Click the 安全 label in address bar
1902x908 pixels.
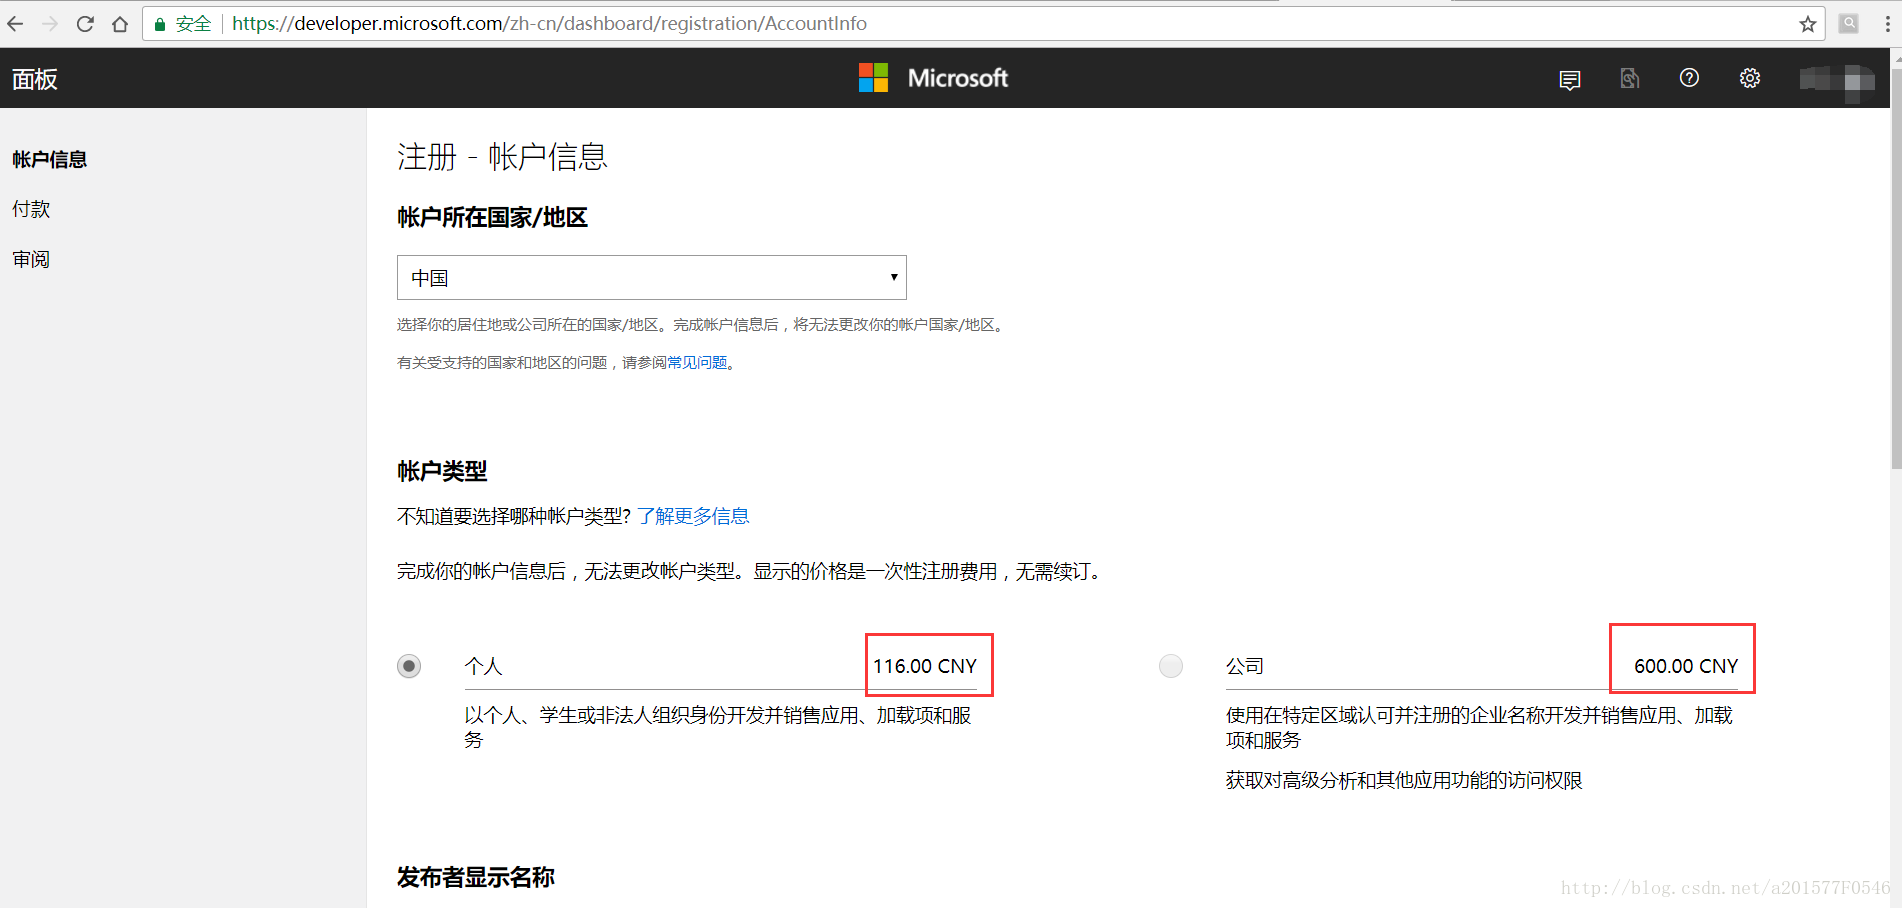(x=193, y=24)
